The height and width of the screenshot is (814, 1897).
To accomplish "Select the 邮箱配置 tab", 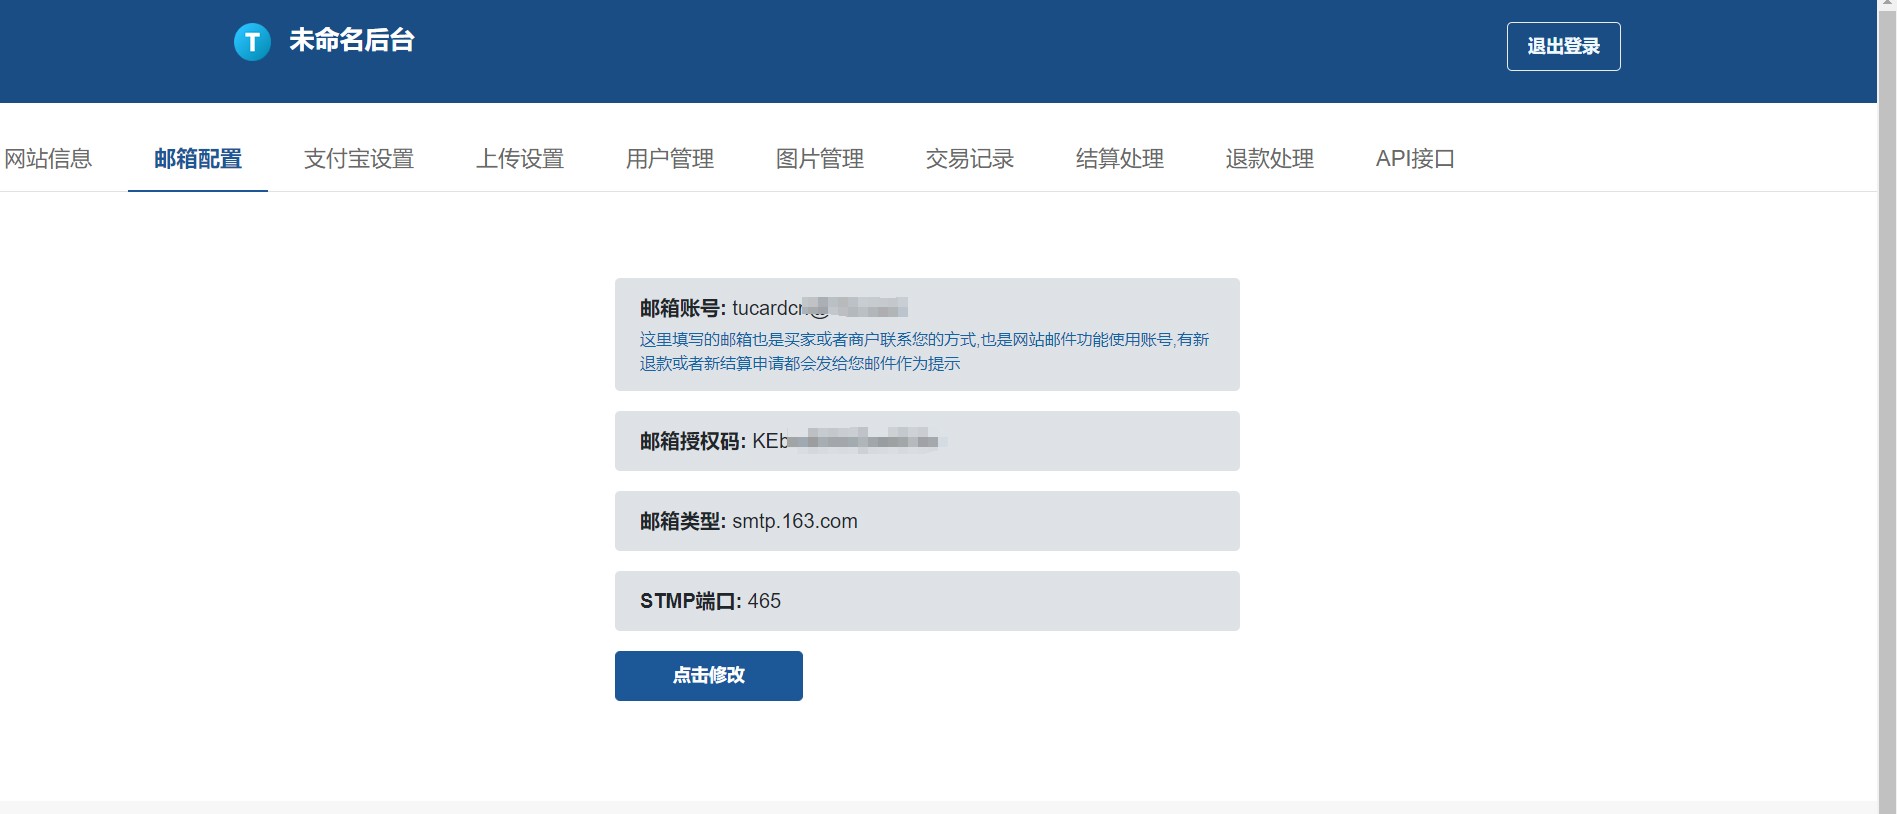I will pos(198,159).
